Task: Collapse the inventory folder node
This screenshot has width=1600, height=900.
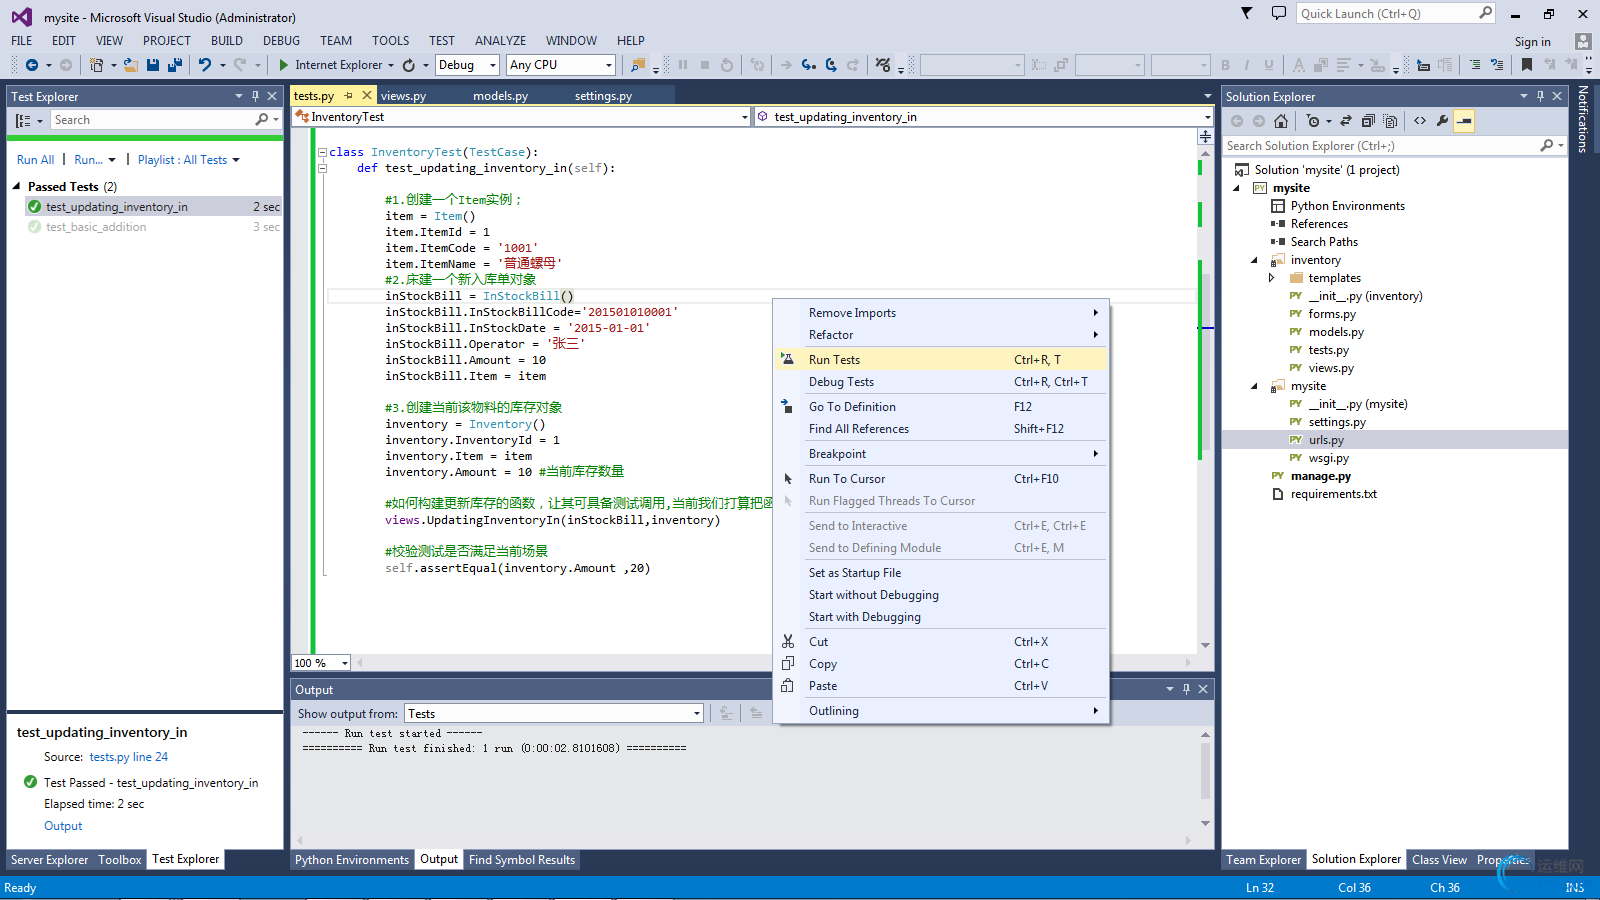Action: (1254, 260)
